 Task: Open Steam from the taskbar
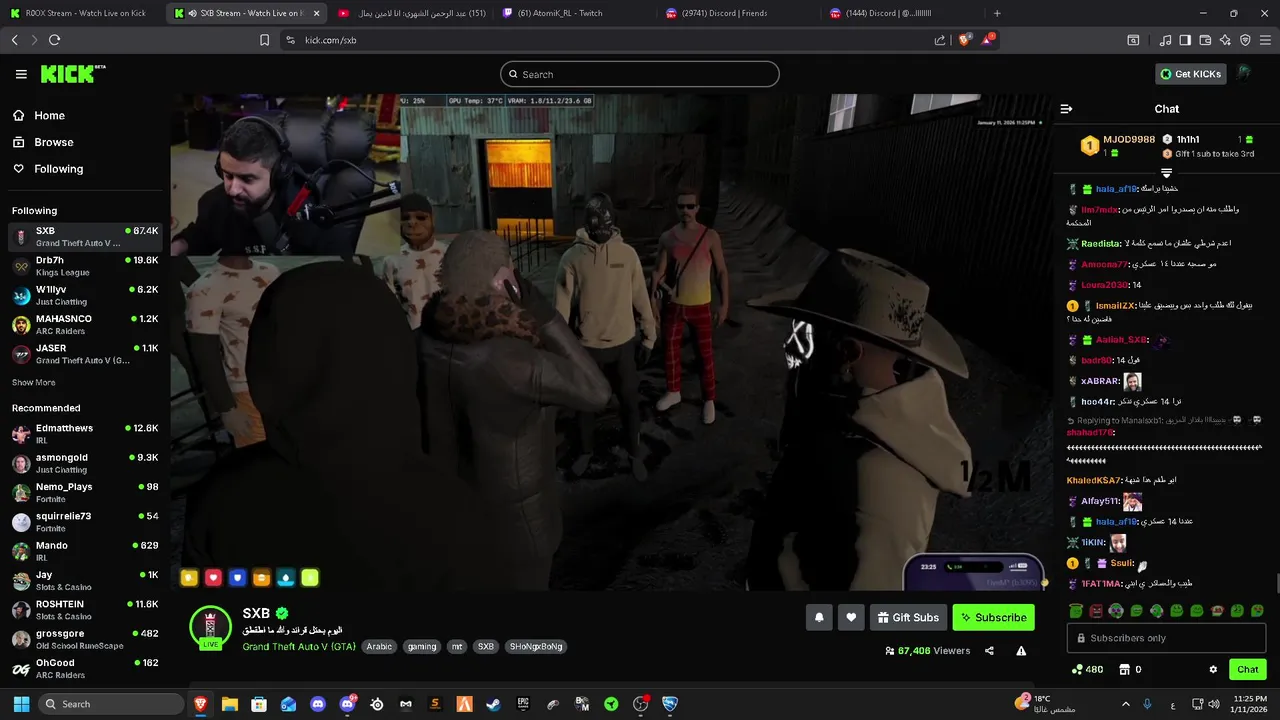pos(493,704)
